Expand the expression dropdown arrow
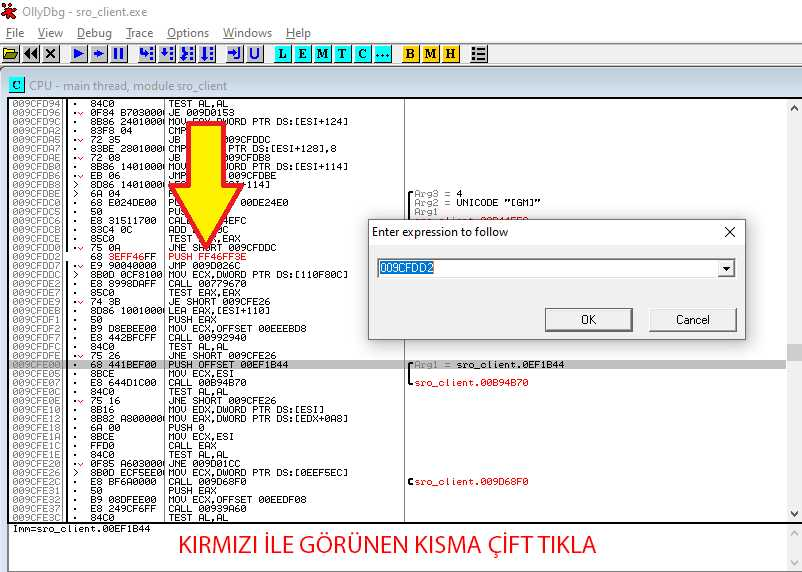The width and height of the screenshot is (802, 572). click(726, 268)
